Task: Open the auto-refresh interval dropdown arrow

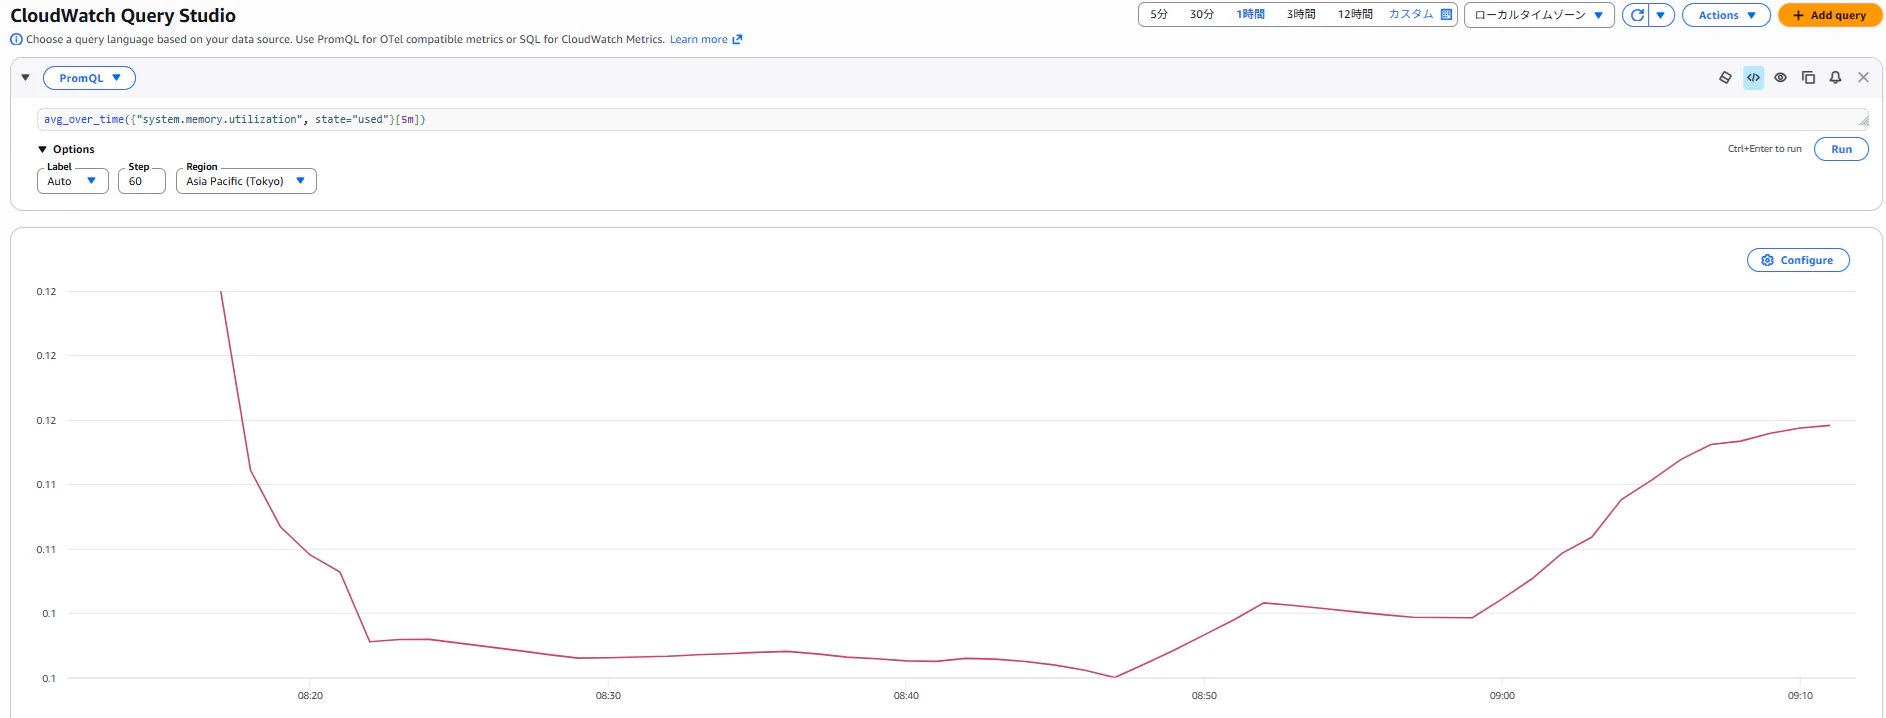Action: [x=1661, y=15]
